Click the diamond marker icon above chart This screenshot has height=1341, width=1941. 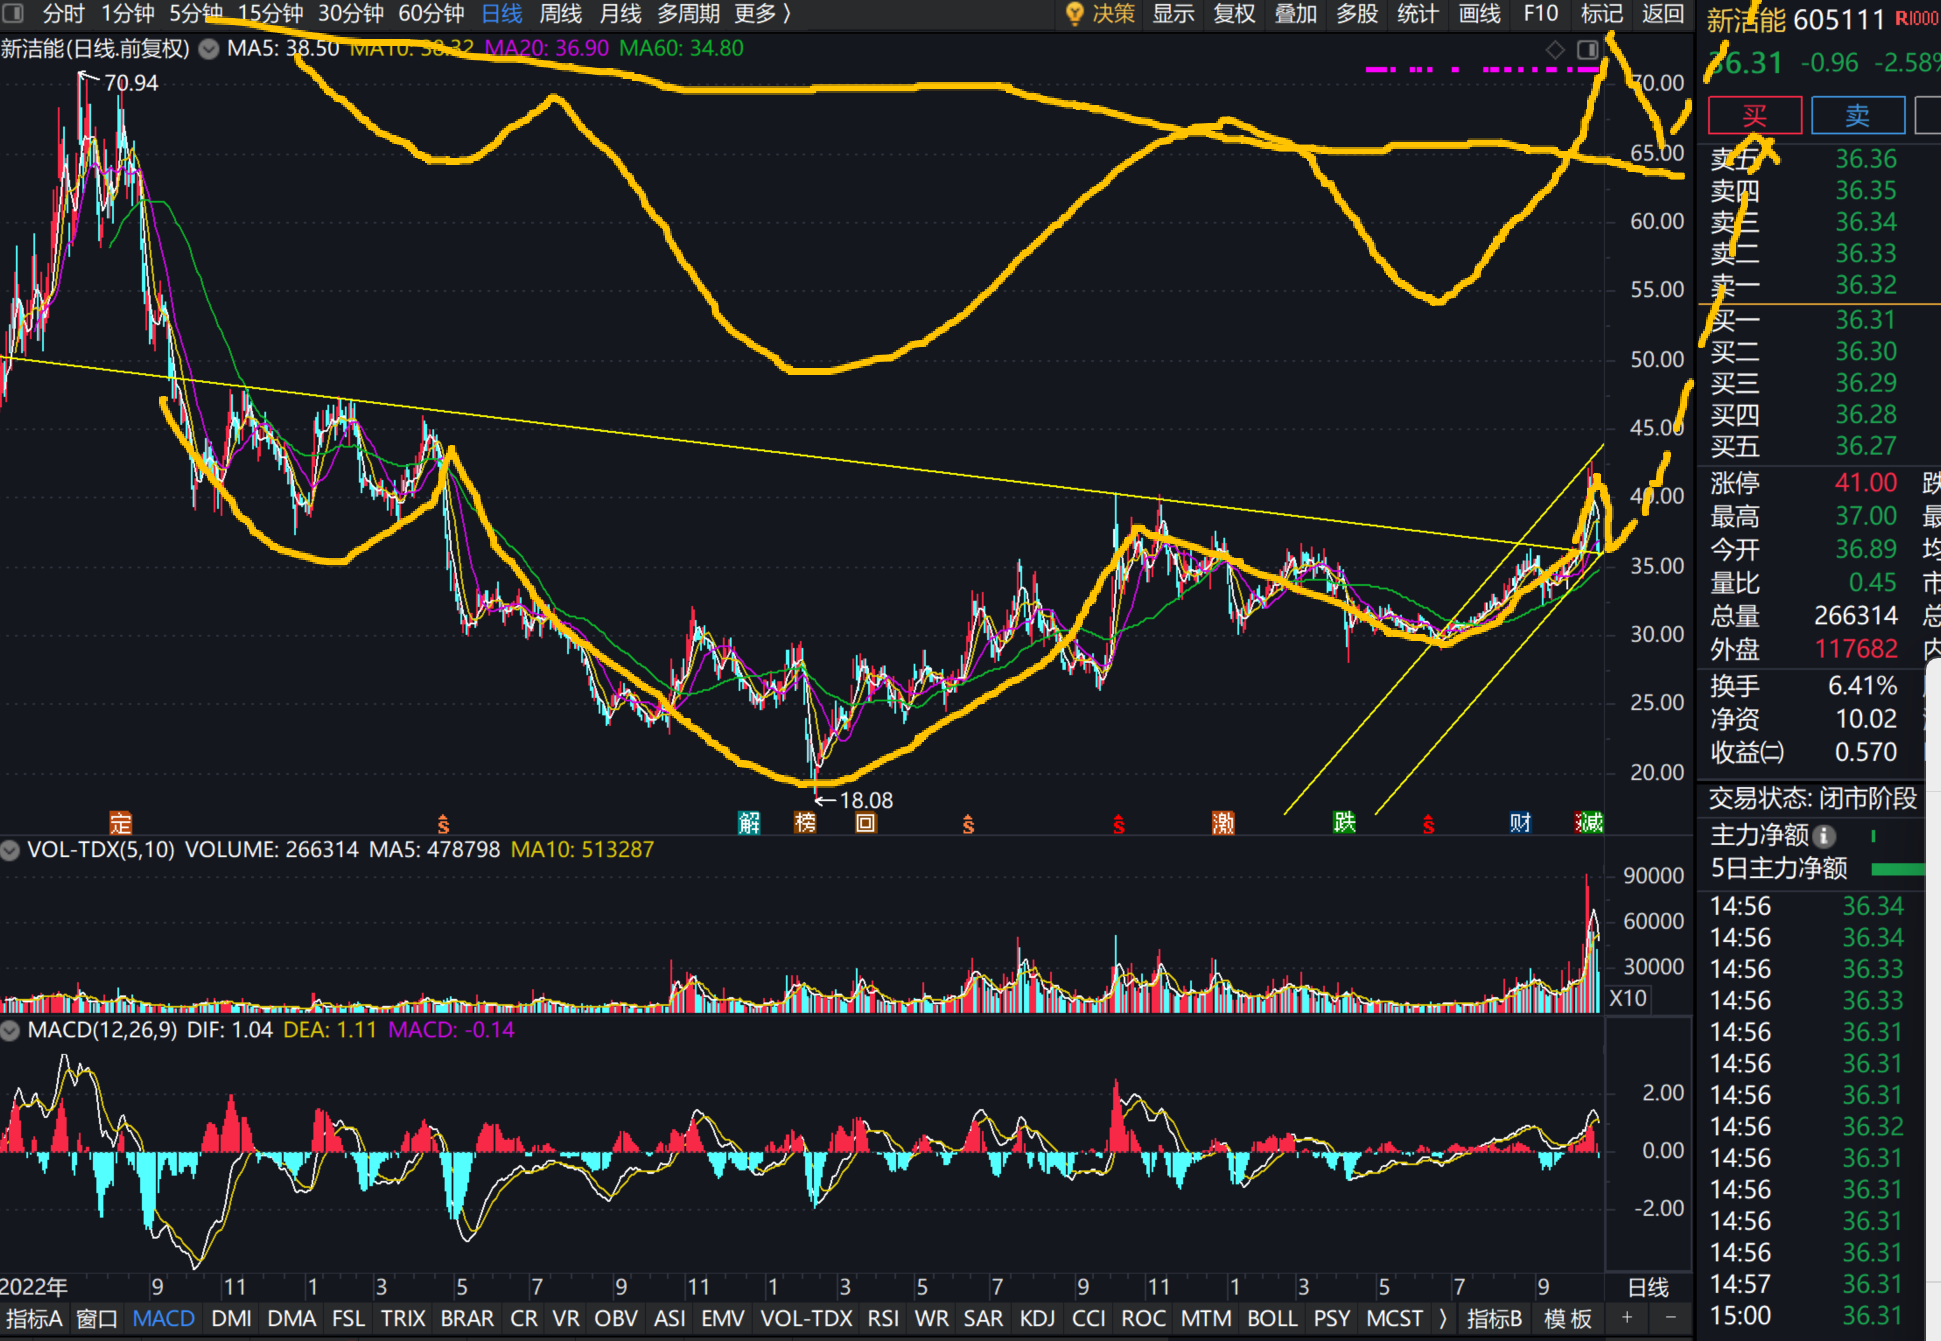click(x=1555, y=50)
